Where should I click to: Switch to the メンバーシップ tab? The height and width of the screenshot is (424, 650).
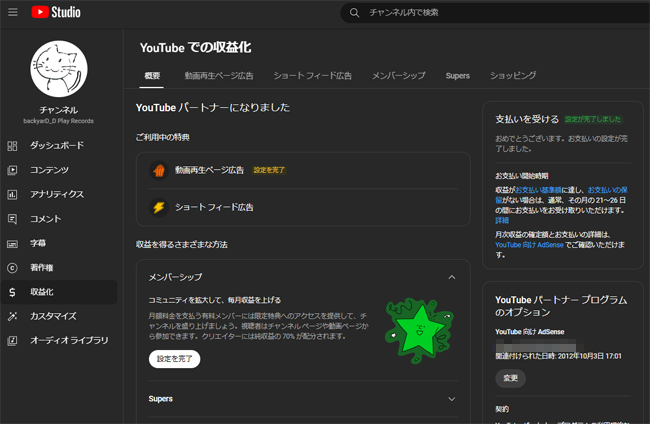pos(398,76)
